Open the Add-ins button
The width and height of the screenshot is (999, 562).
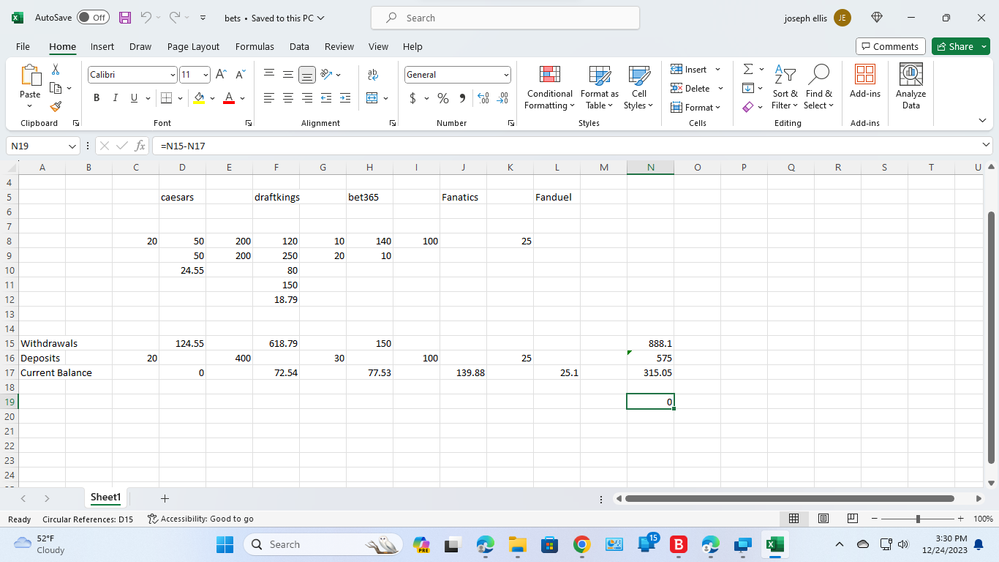click(865, 81)
